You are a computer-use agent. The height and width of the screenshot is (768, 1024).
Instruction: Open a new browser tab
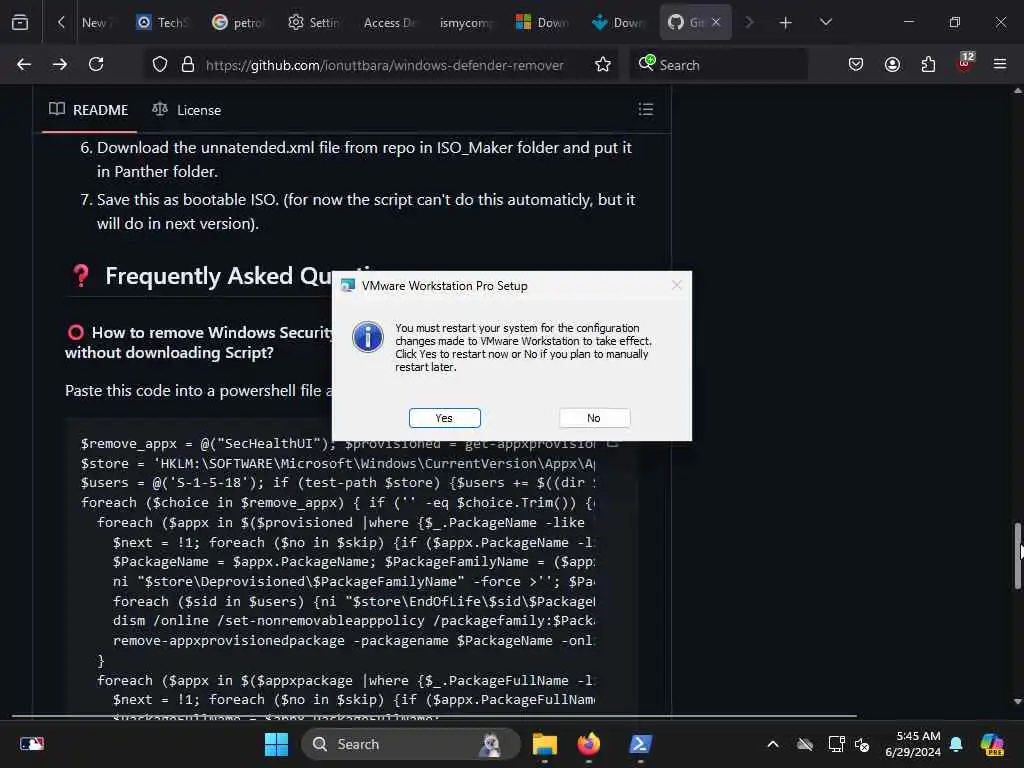click(x=786, y=23)
